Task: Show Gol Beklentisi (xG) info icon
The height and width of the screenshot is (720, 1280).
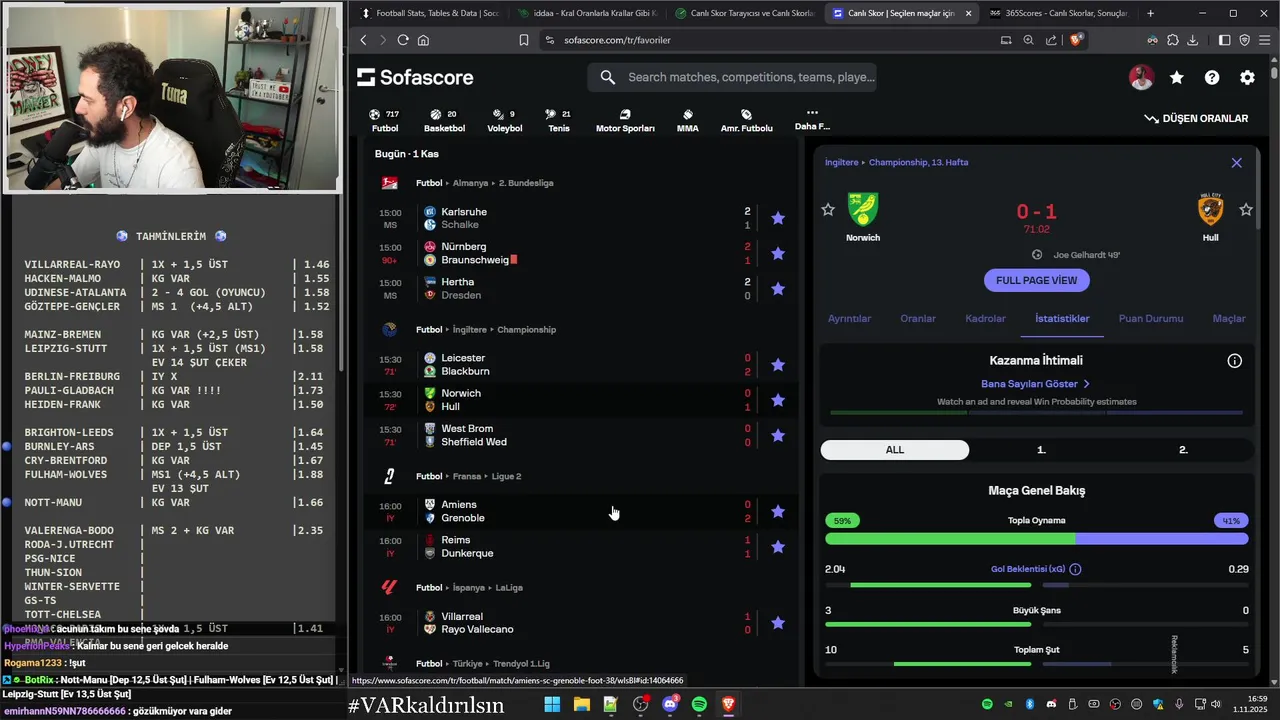Action: tap(1075, 569)
